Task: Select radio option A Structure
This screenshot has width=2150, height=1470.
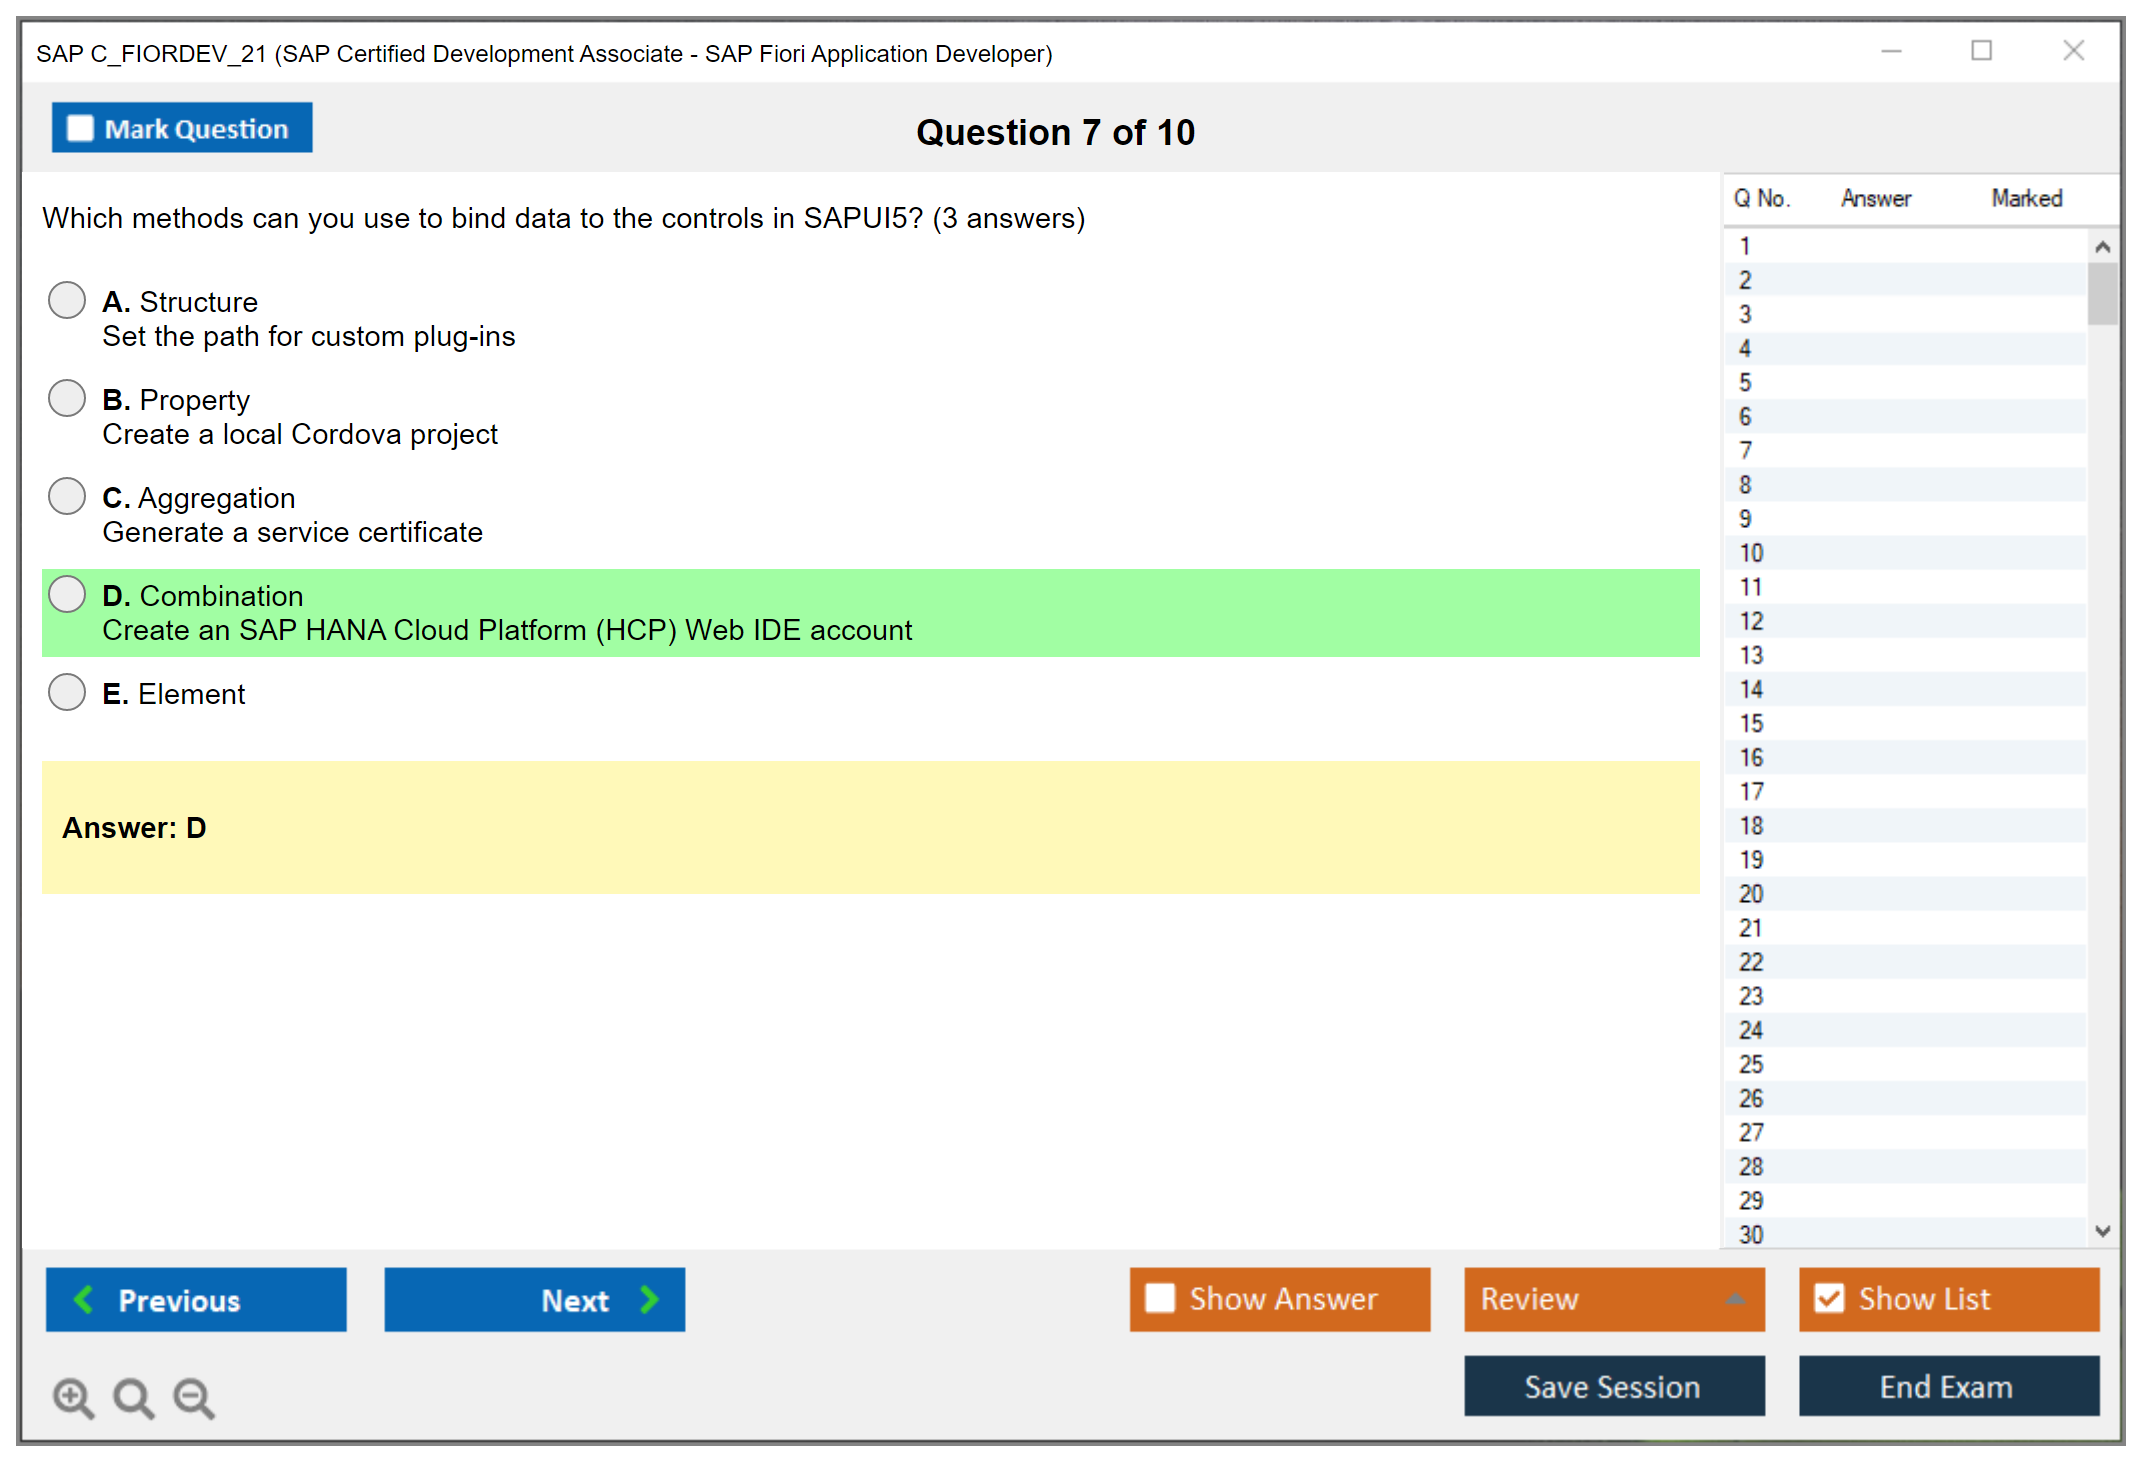Action: click(x=67, y=300)
